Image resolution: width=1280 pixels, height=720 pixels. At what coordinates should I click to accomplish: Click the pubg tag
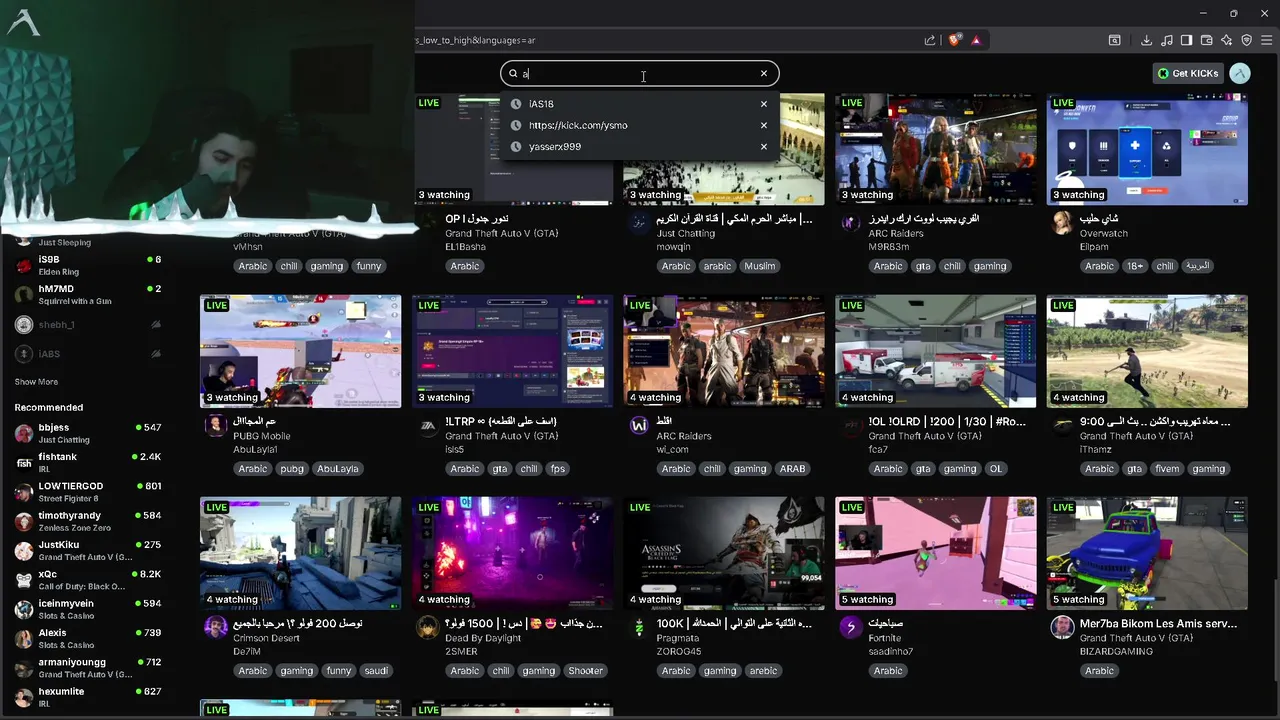(291, 469)
